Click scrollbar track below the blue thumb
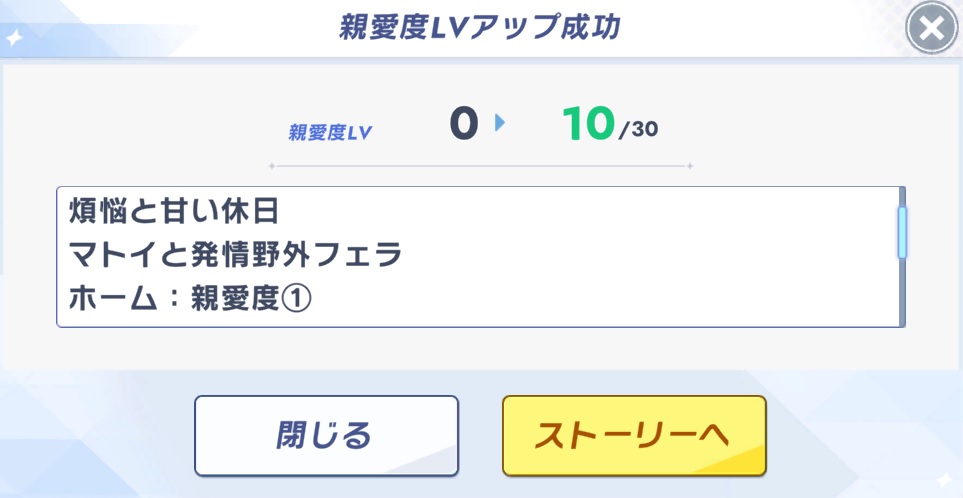 click(x=902, y=295)
